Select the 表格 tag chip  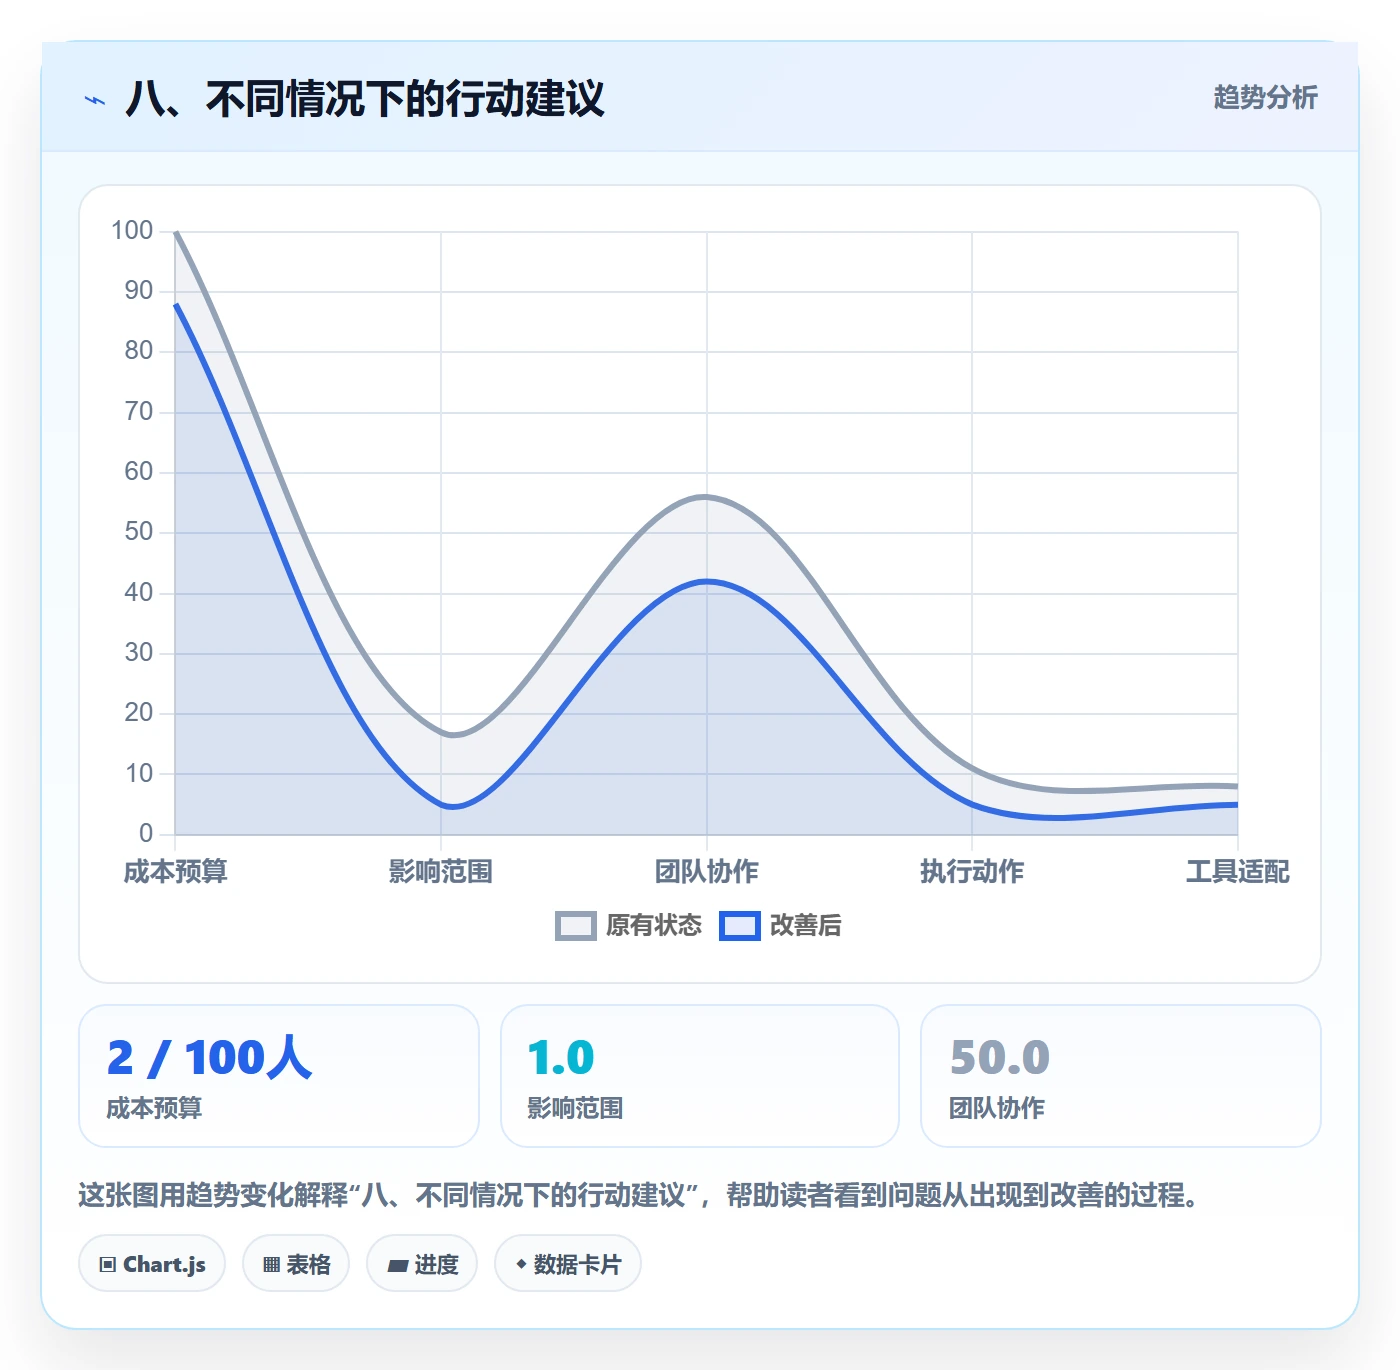(296, 1264)
